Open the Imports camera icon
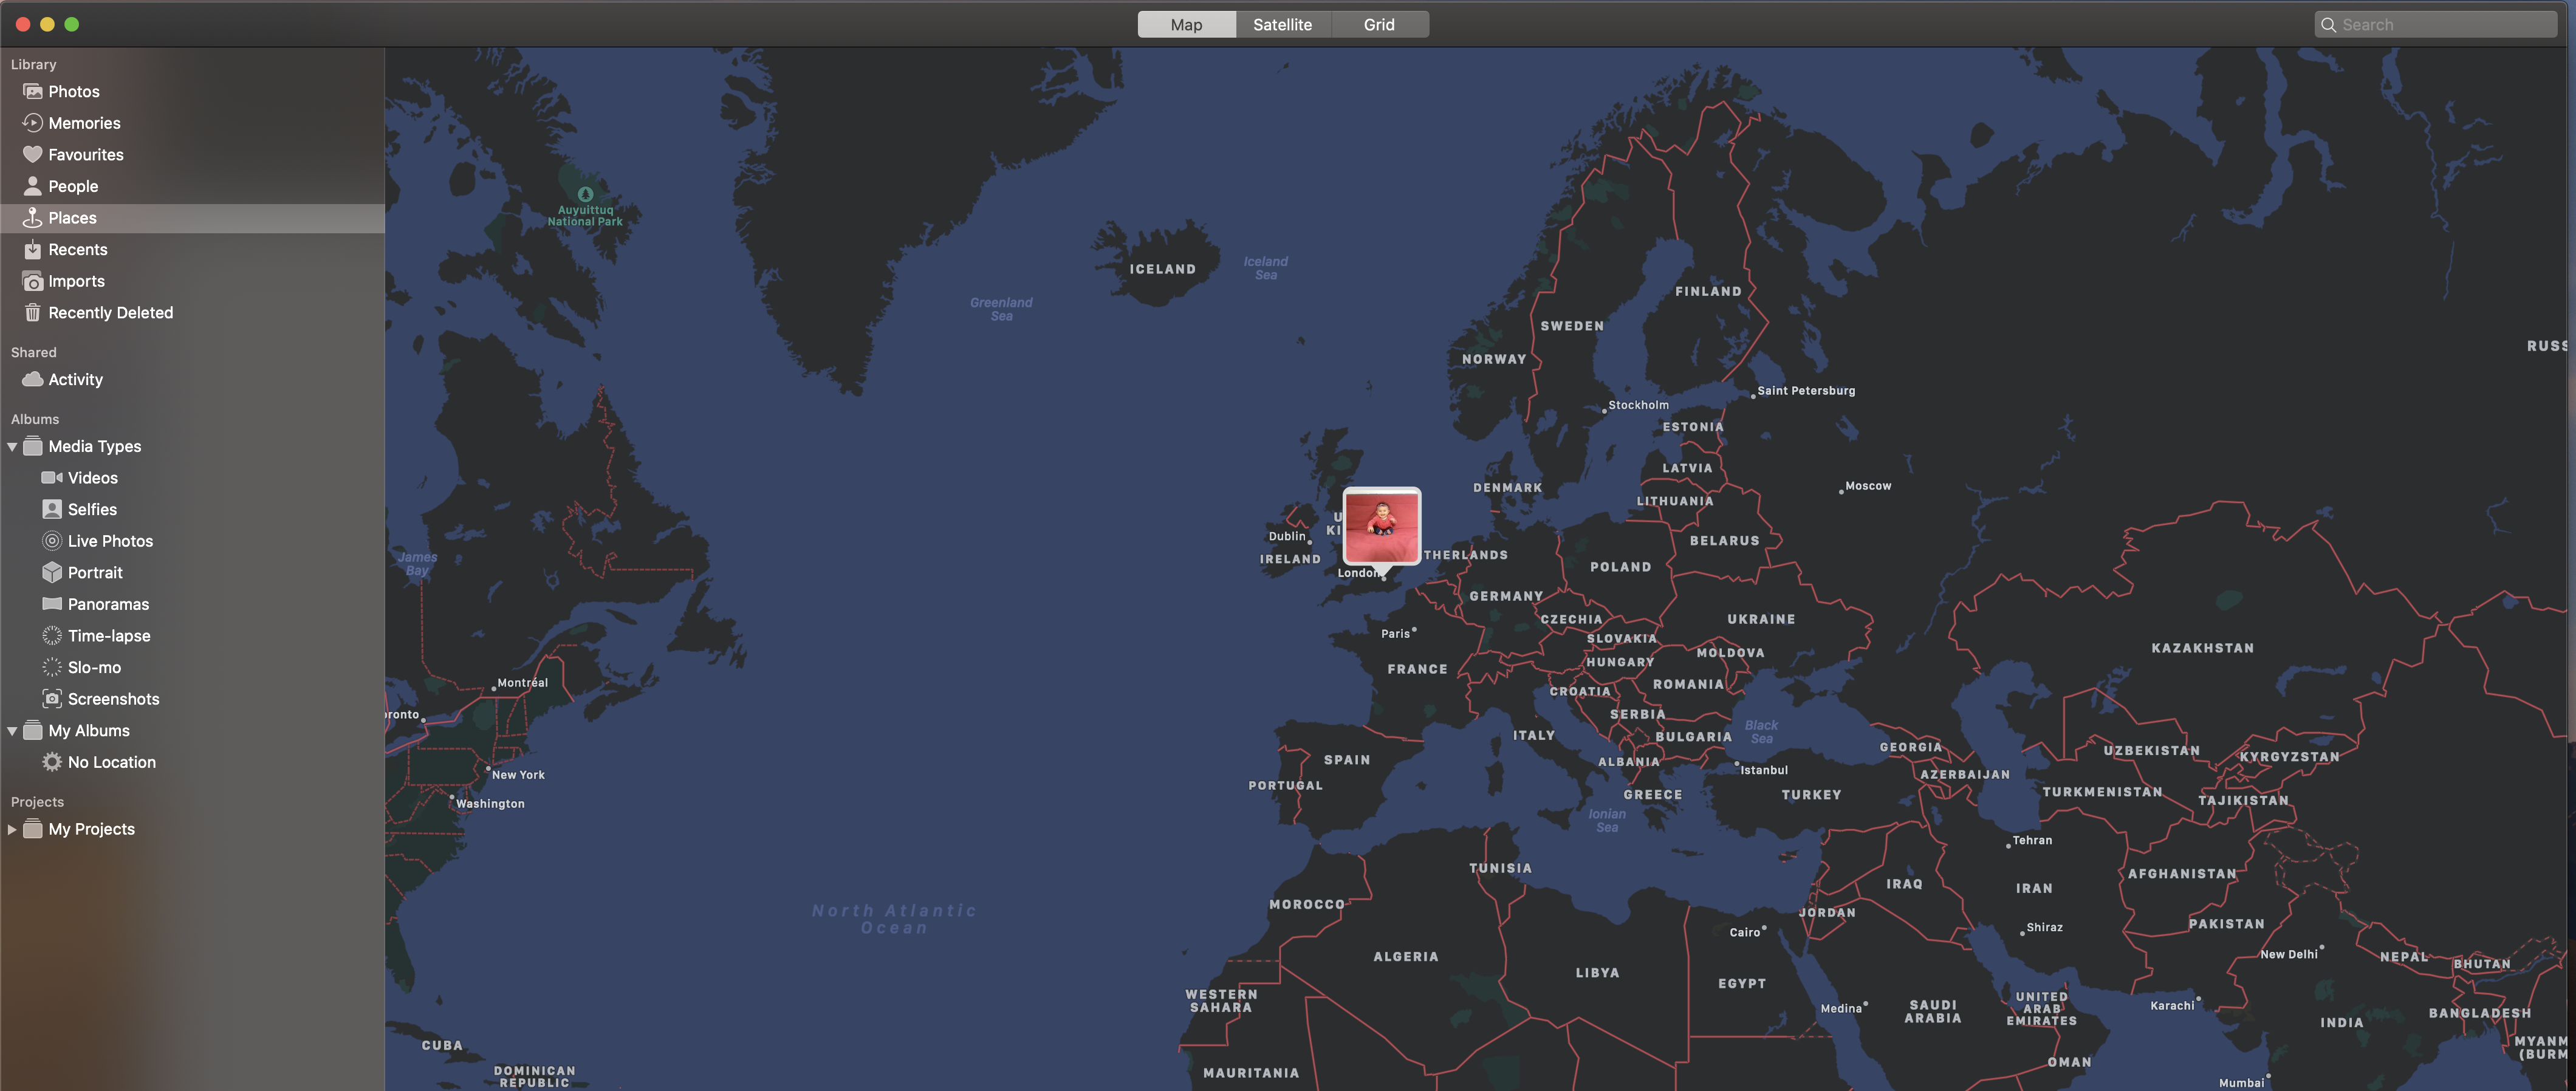The width and height of the screenshot is (2576, 1091). tap(32, 281)
